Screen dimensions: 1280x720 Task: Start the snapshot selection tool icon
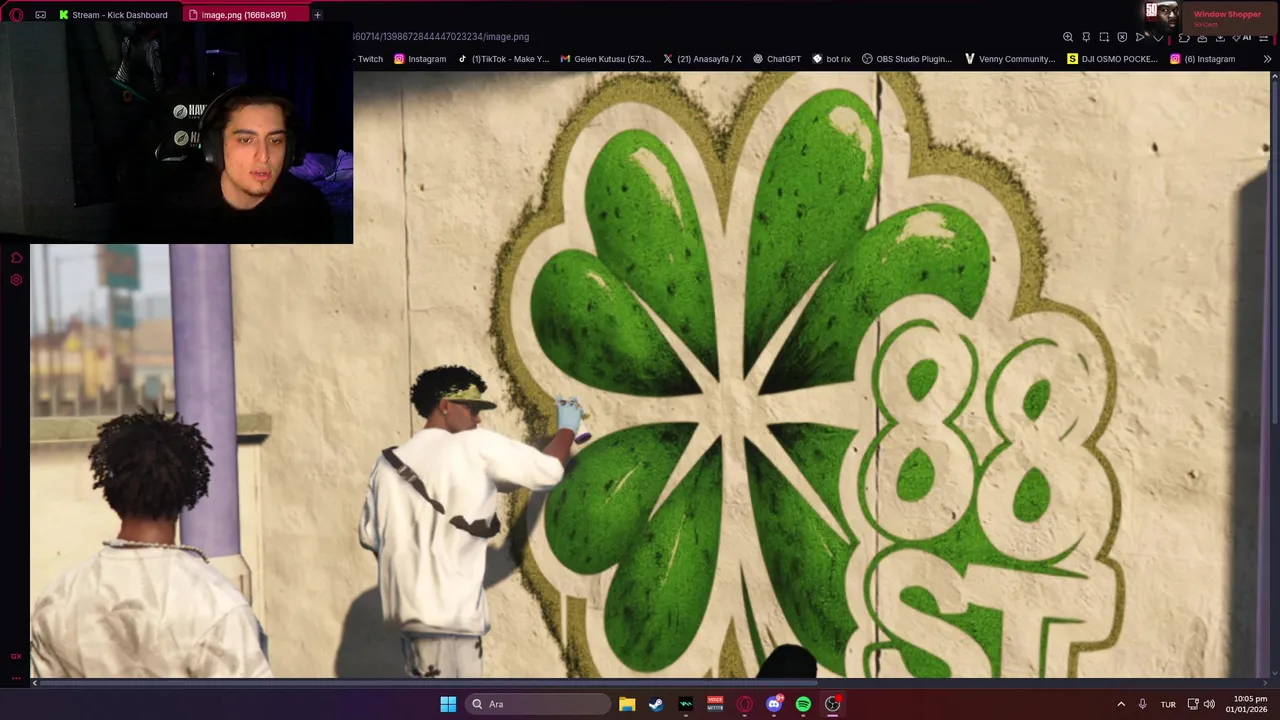coord(1104,37)
